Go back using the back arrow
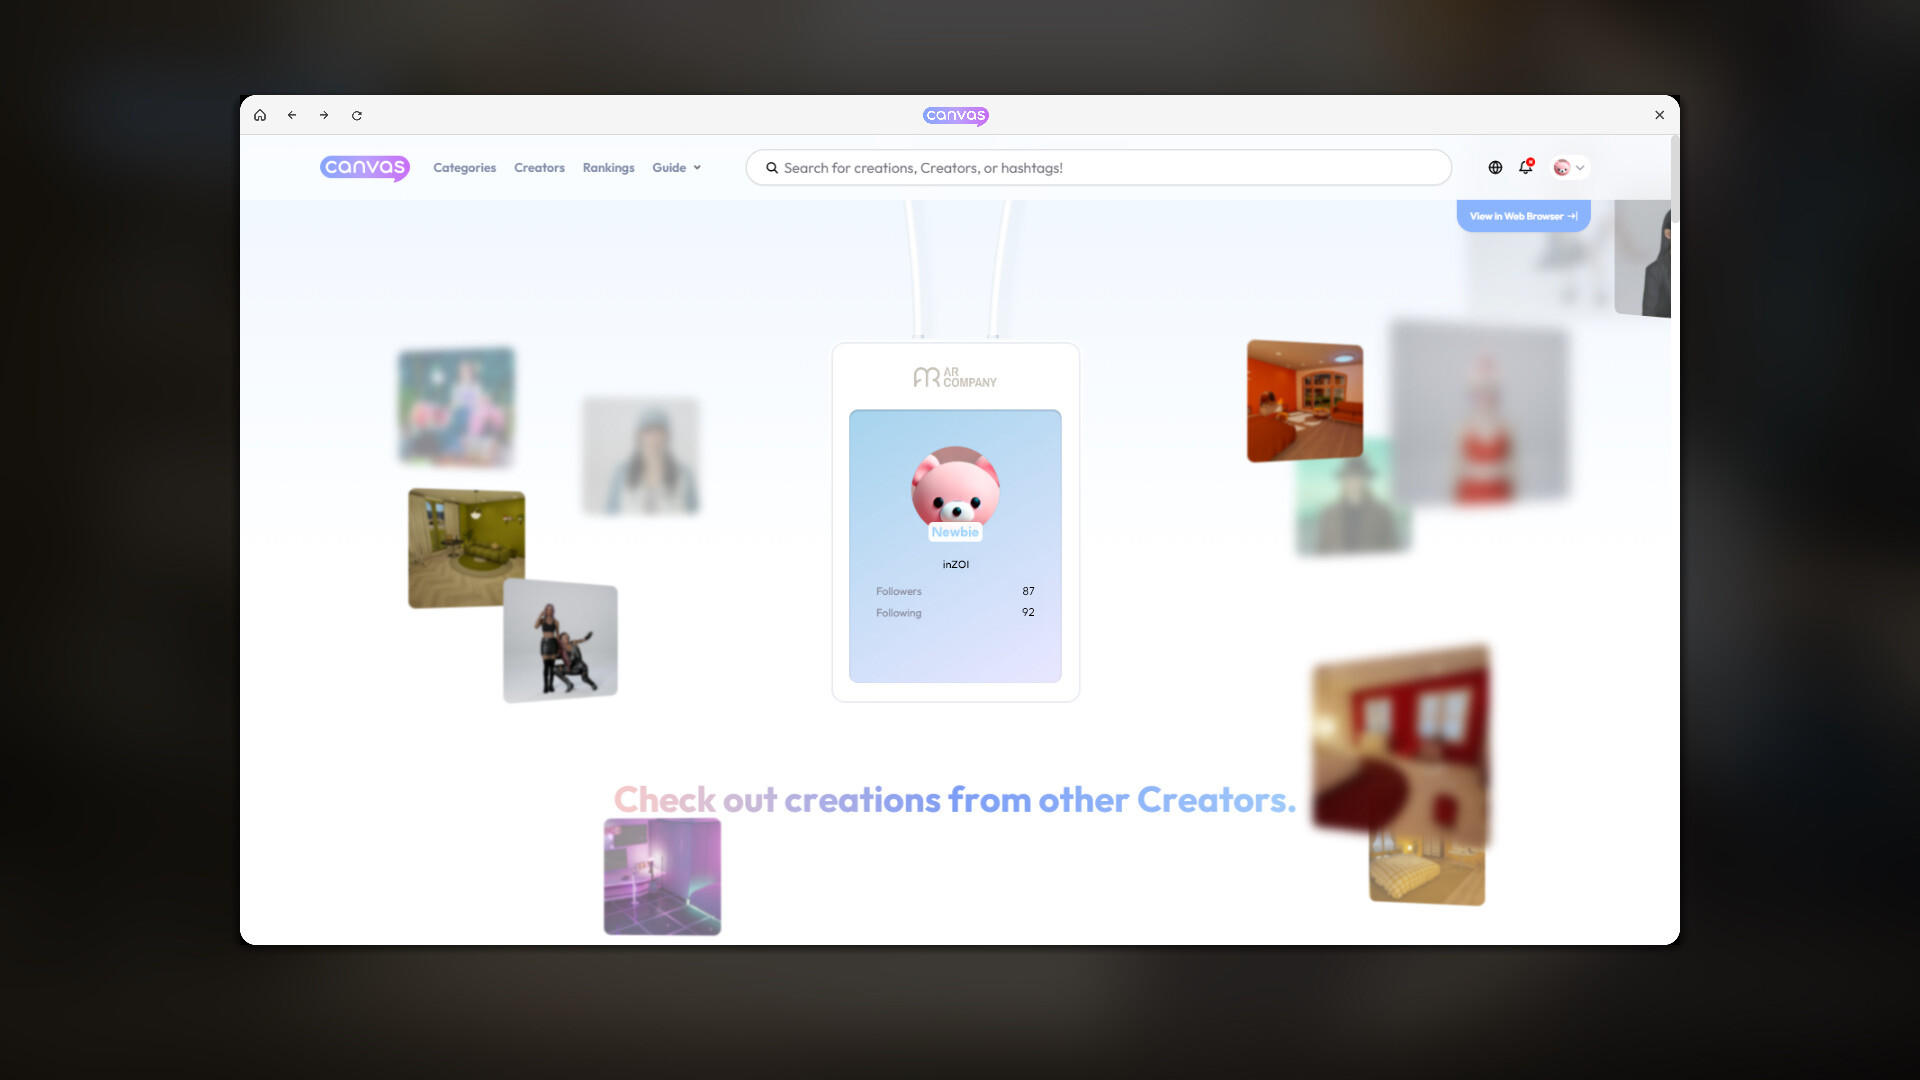1920x1080 pixels. 292,115
